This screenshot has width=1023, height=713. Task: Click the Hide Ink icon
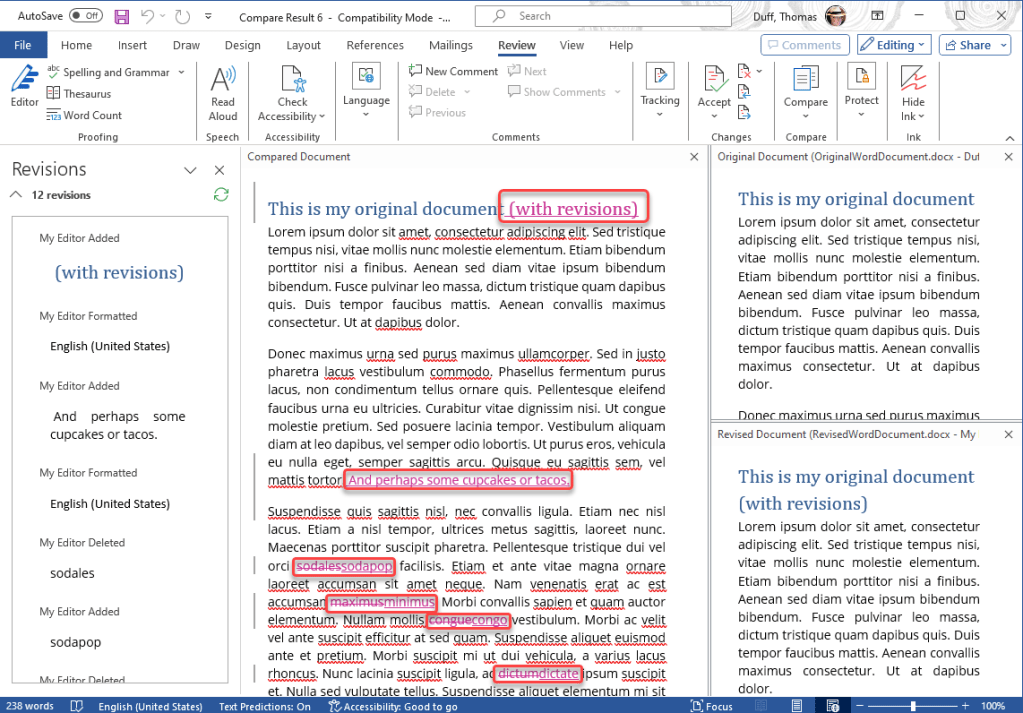pyautogui.click(x=912, y=92)
